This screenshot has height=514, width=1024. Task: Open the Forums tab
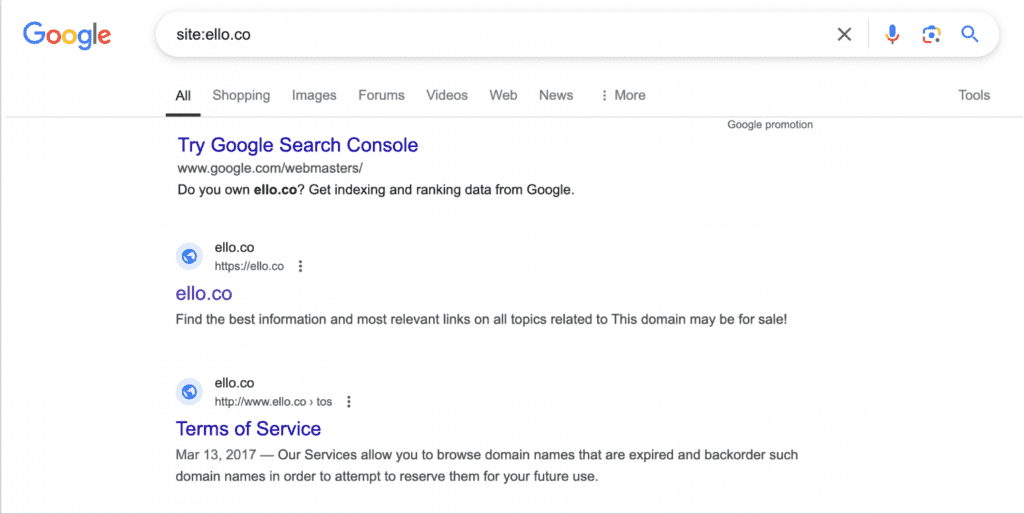point(381,95)
